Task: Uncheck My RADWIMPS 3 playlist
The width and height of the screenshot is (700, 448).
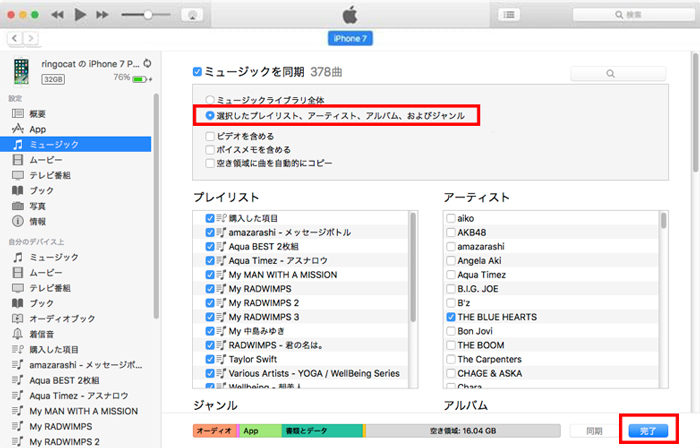Action: (x=210, y=317)
